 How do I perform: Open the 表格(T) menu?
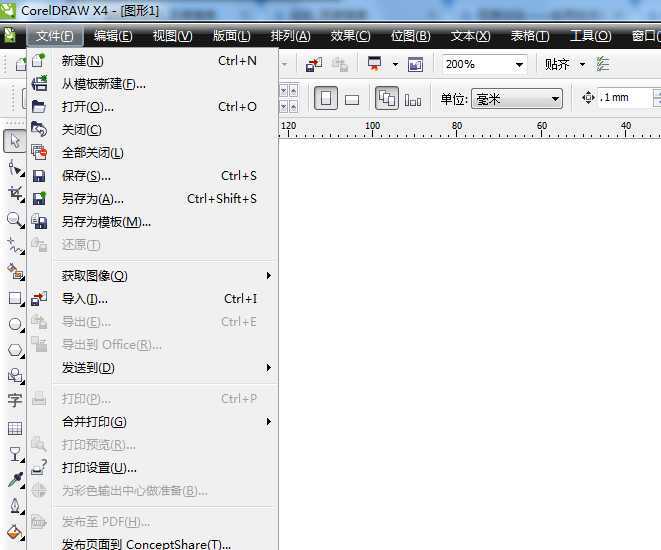pos(530,36)
